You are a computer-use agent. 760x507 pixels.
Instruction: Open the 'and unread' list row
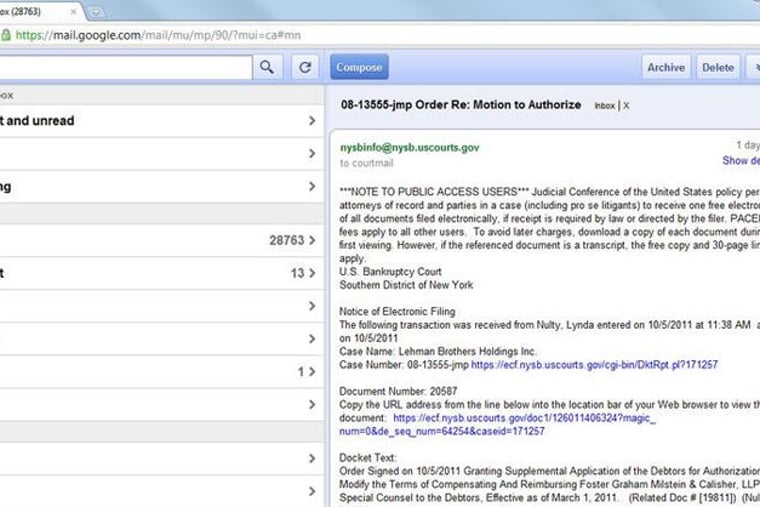coord(160,121)
